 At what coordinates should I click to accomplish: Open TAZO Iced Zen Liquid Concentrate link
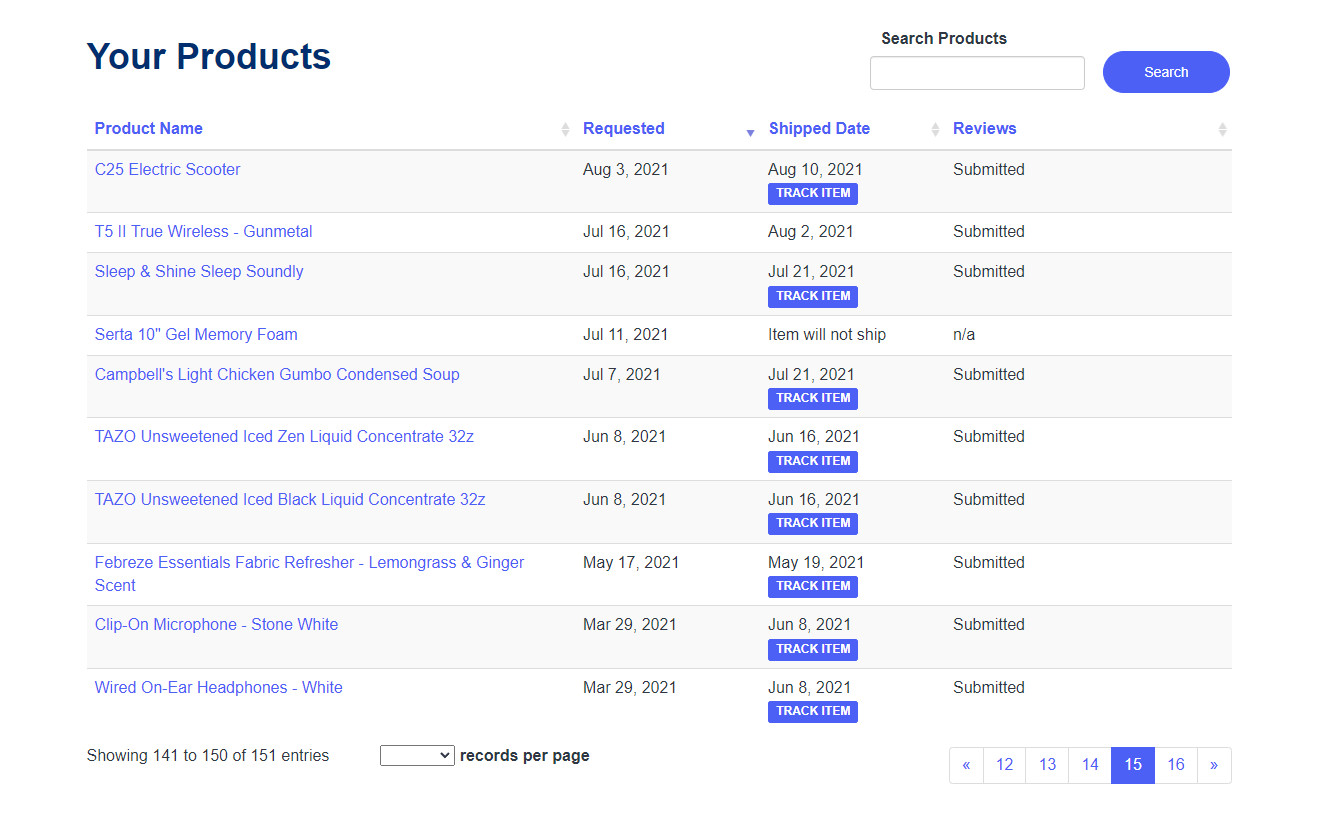(x=284, y=437)
